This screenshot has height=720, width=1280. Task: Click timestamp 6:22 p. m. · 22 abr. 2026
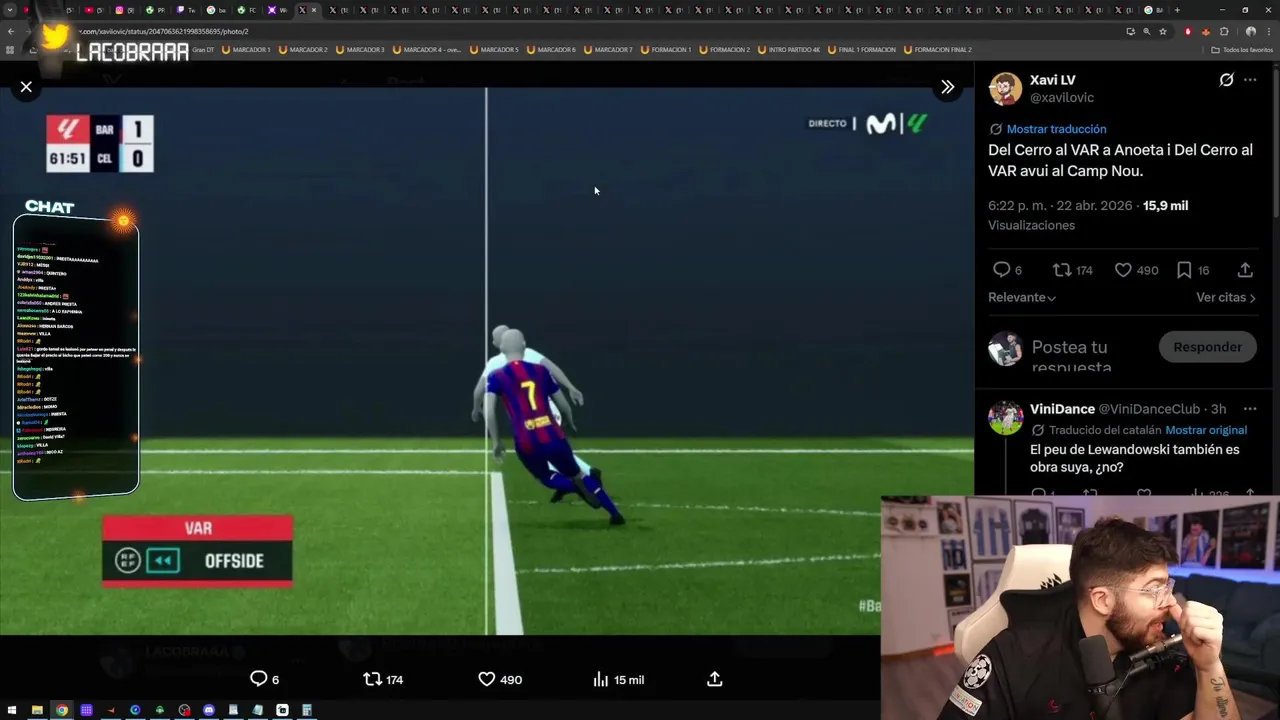(x=1060, y=205)
